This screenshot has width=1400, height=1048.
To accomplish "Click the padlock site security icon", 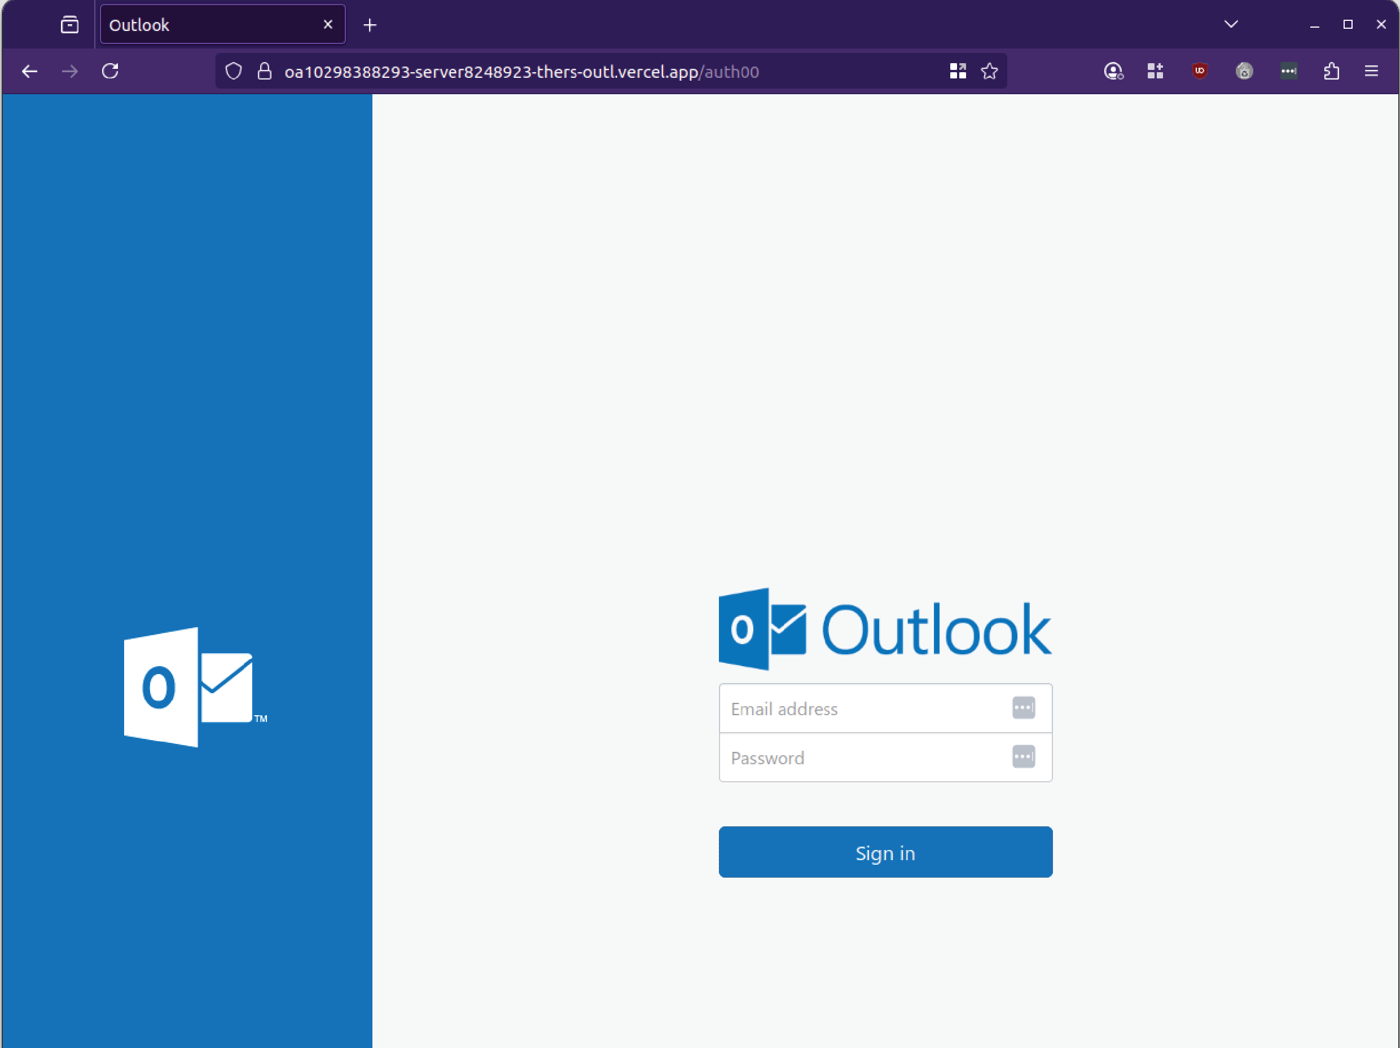I will (x=263, y=71).
